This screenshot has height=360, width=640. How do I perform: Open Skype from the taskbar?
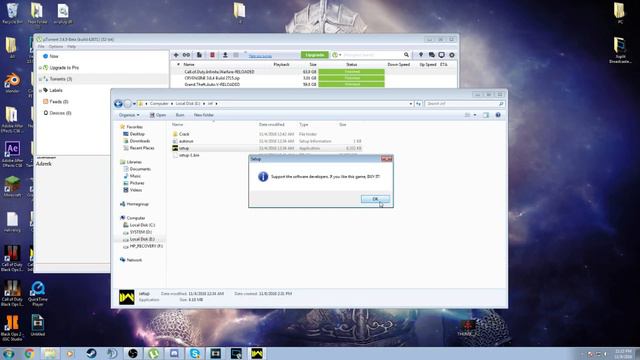pos(195,353)
